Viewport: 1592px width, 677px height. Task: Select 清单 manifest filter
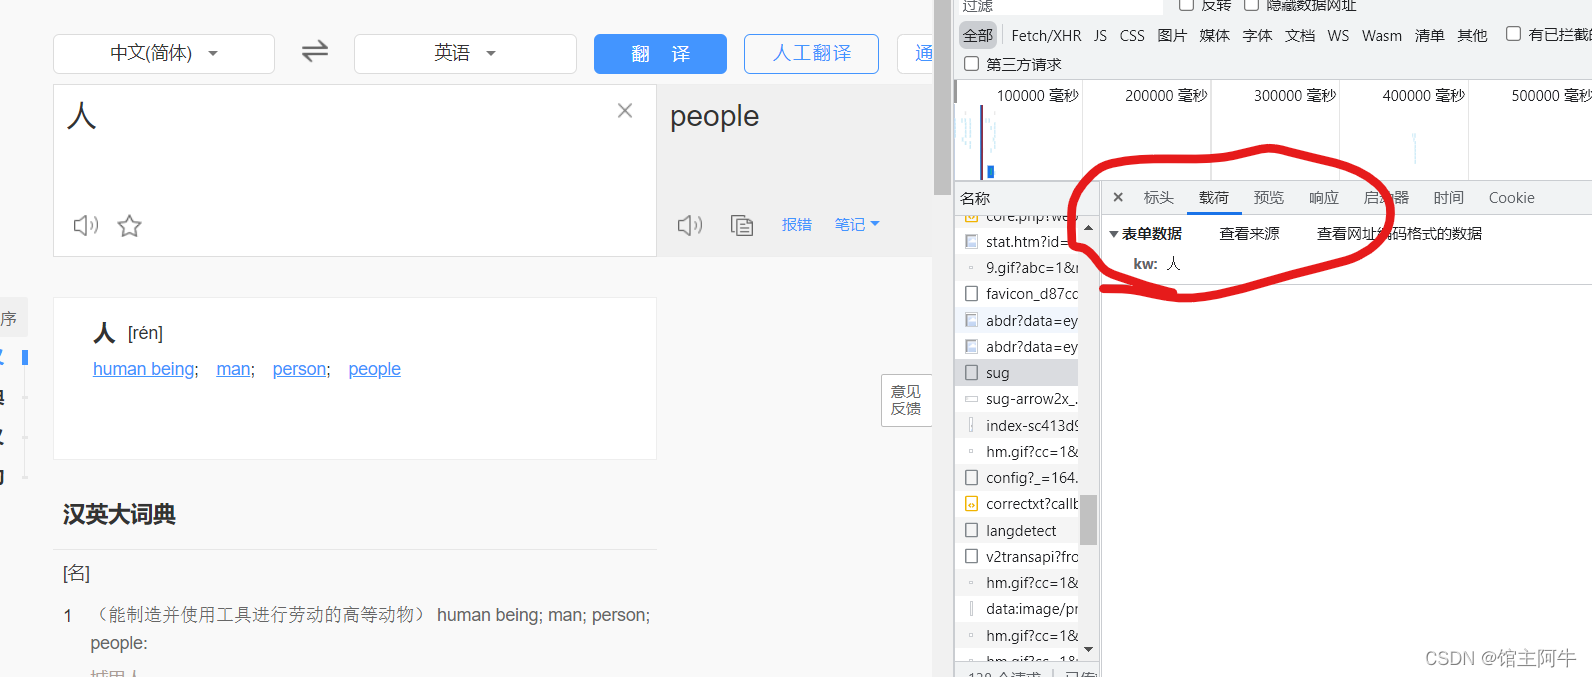pyautogui.click(x=1429, y=35)
